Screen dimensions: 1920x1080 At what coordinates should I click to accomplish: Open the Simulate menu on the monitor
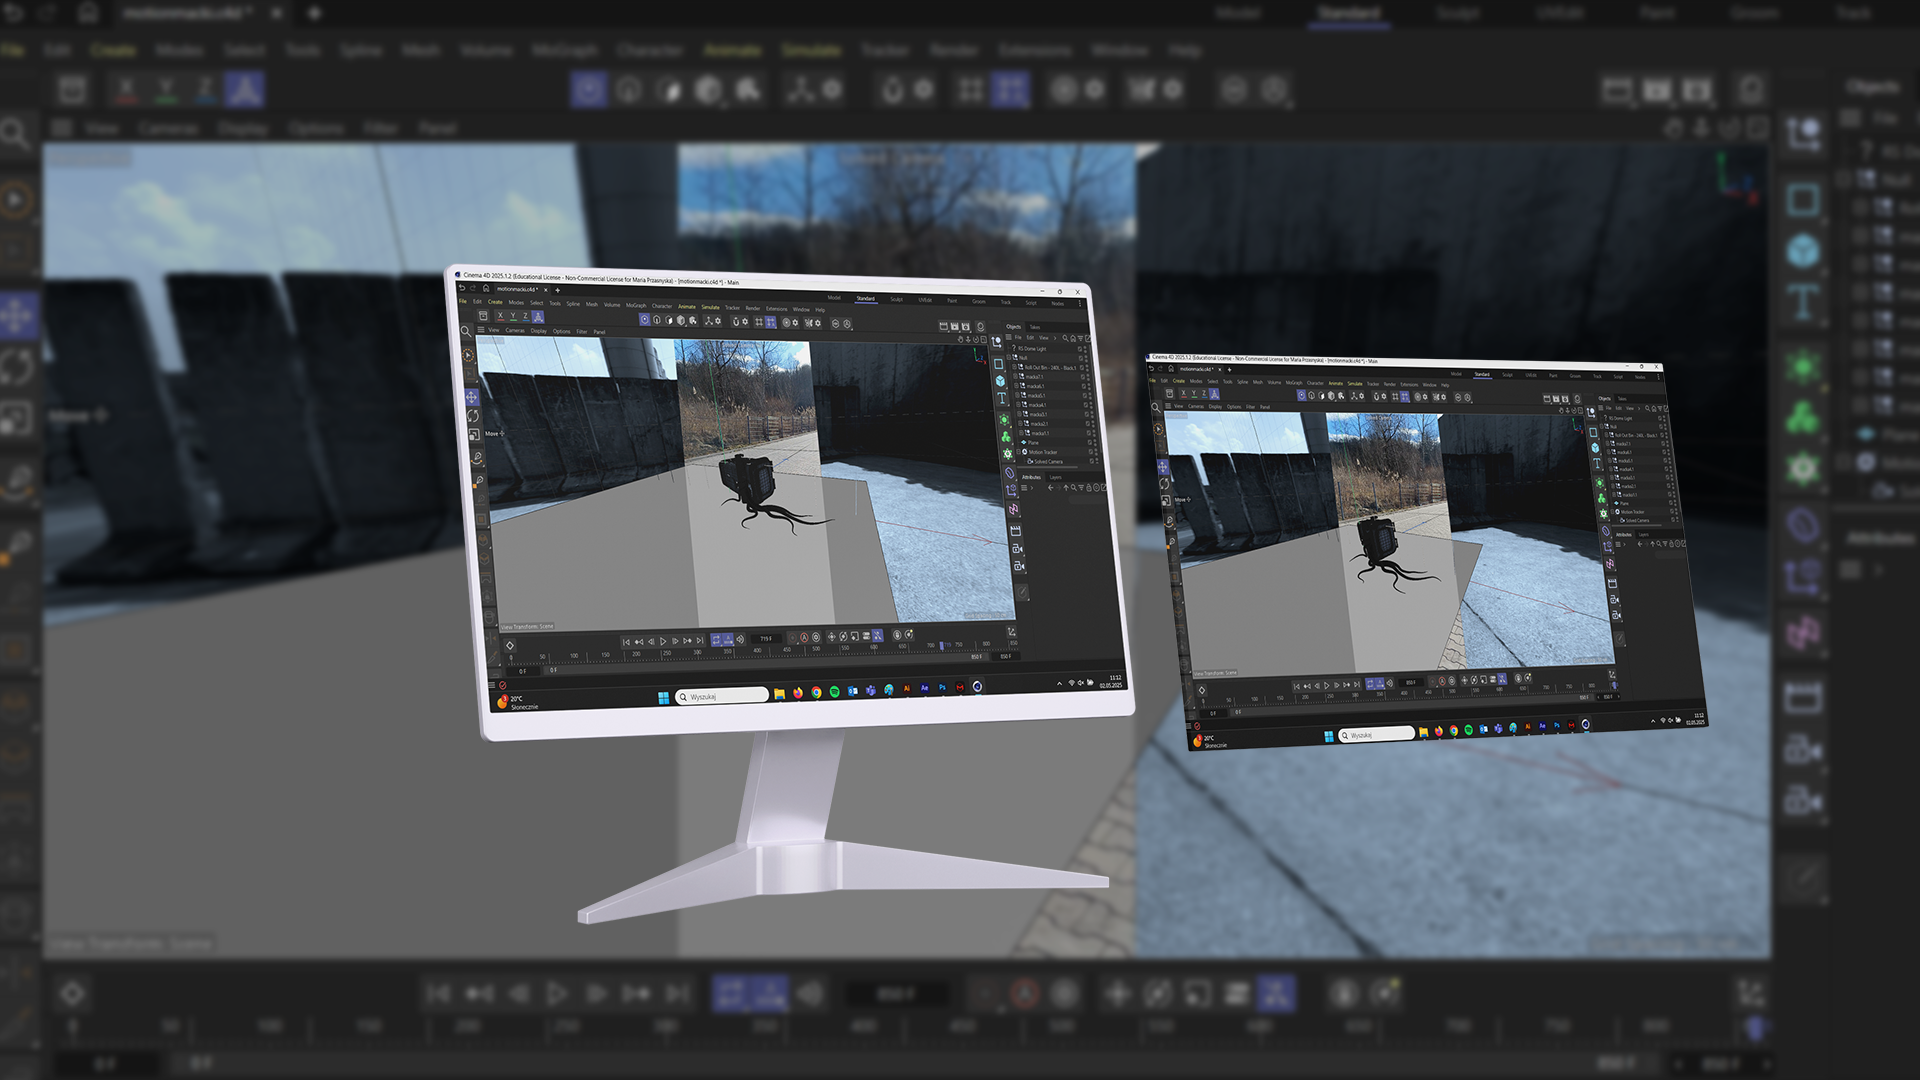click(710, 307)
